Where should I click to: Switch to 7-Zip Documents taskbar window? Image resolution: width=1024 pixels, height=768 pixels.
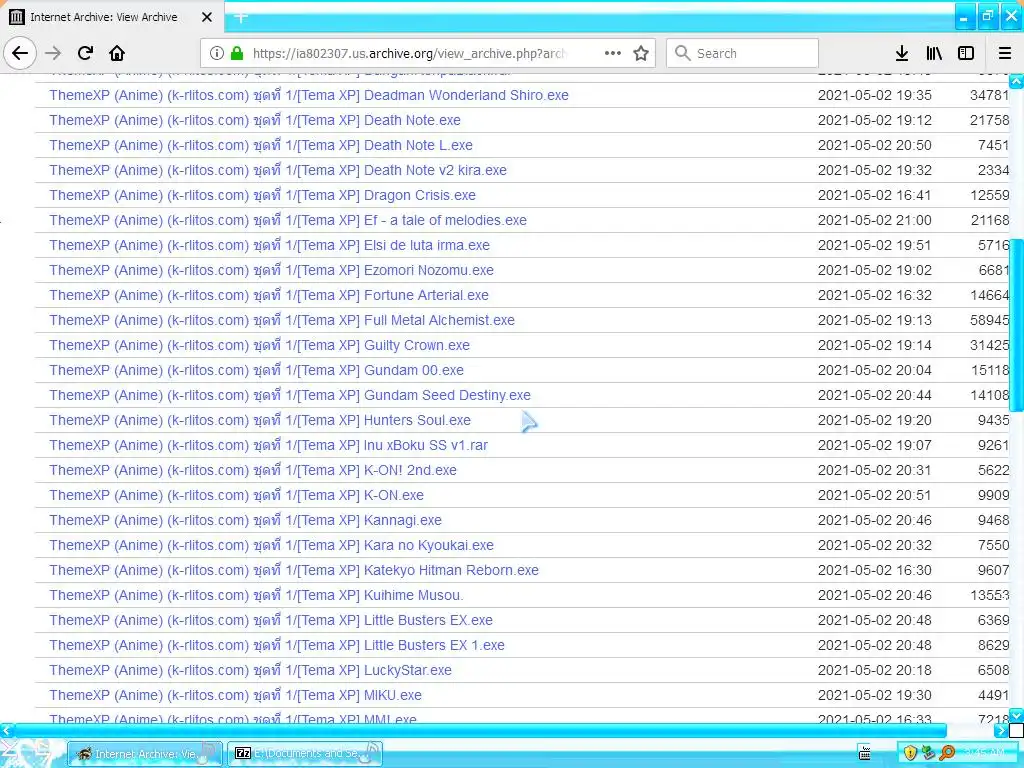305,754
